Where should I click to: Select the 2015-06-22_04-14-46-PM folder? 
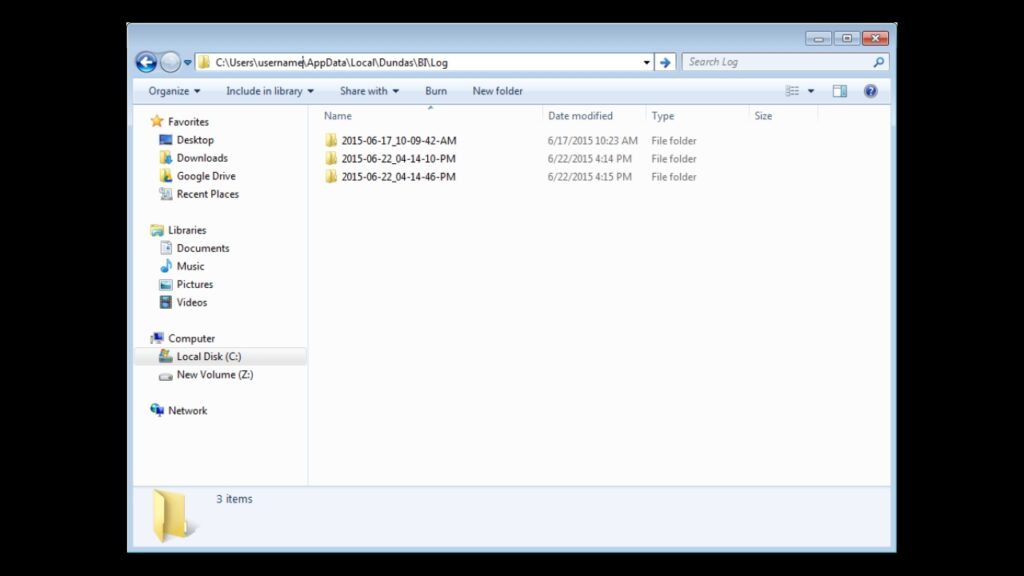coord(398,177)
